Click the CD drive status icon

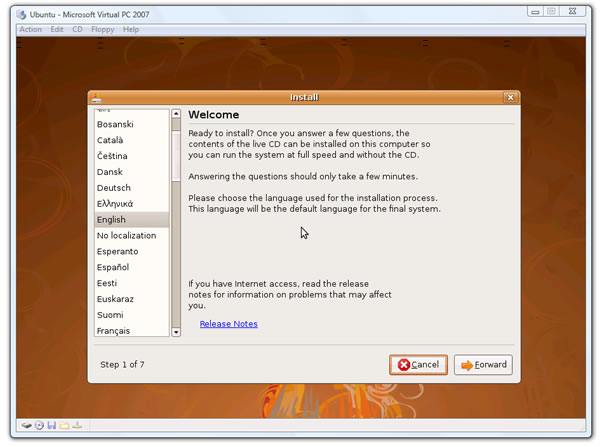point(39,425)
